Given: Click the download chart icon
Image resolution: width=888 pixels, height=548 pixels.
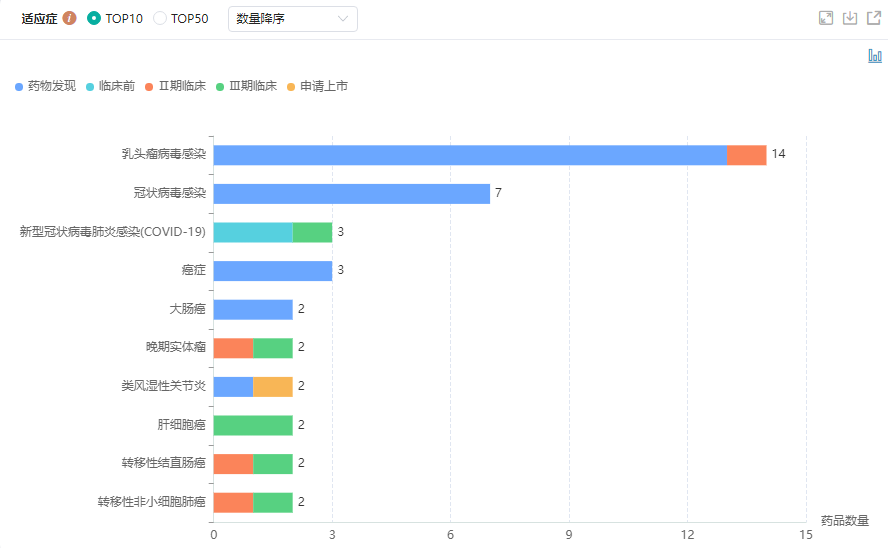Looking at the screenshot, I should [850, 18].
